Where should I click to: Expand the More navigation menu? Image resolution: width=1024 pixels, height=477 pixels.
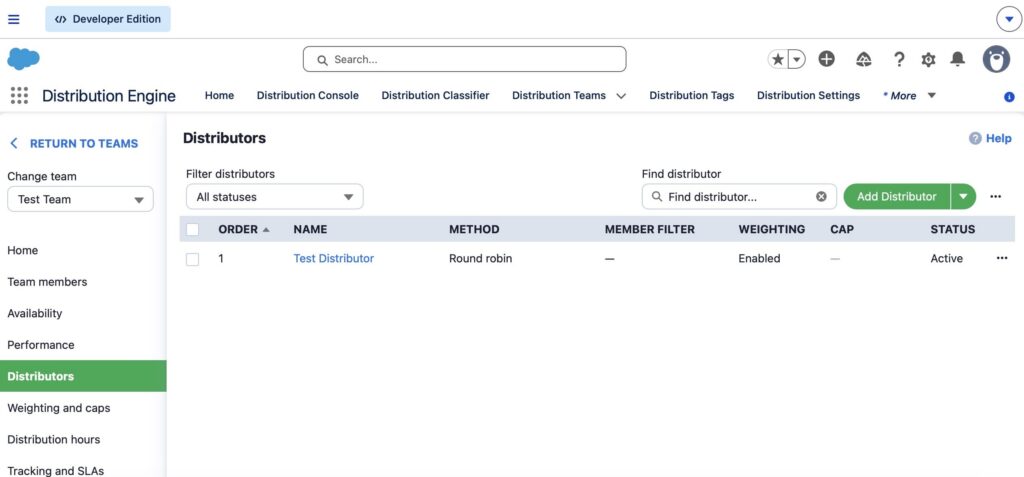pyautogui.click(x=909, y=95)
